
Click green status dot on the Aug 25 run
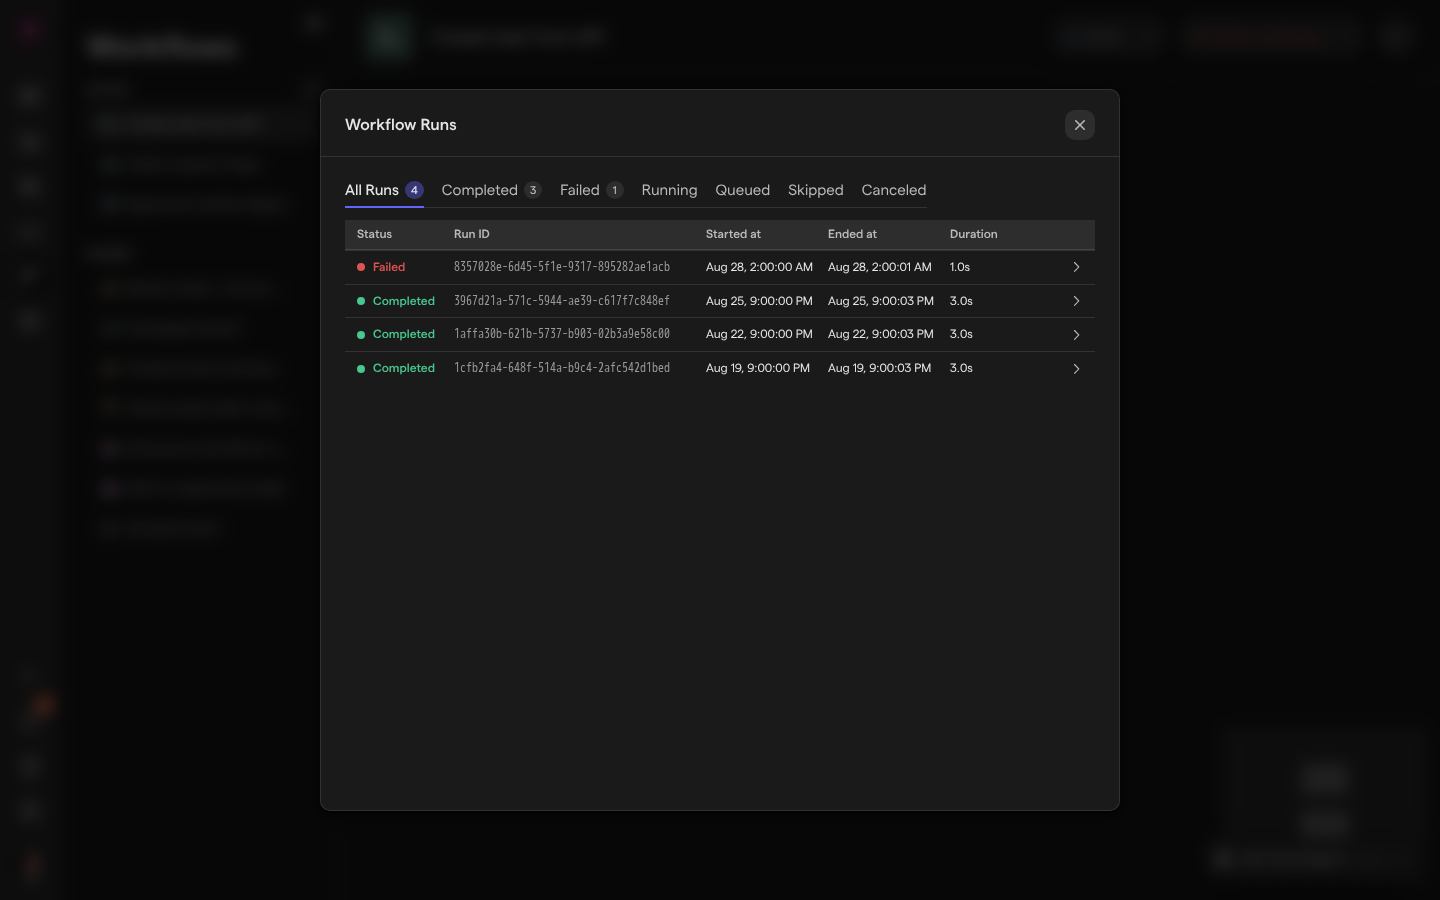[361, 301]
